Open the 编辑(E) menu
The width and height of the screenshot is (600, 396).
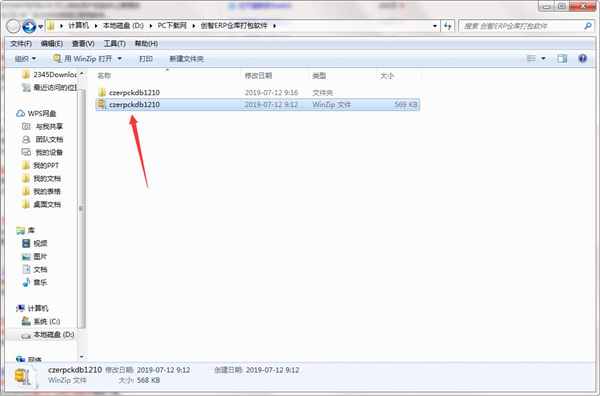click(52, 44)
